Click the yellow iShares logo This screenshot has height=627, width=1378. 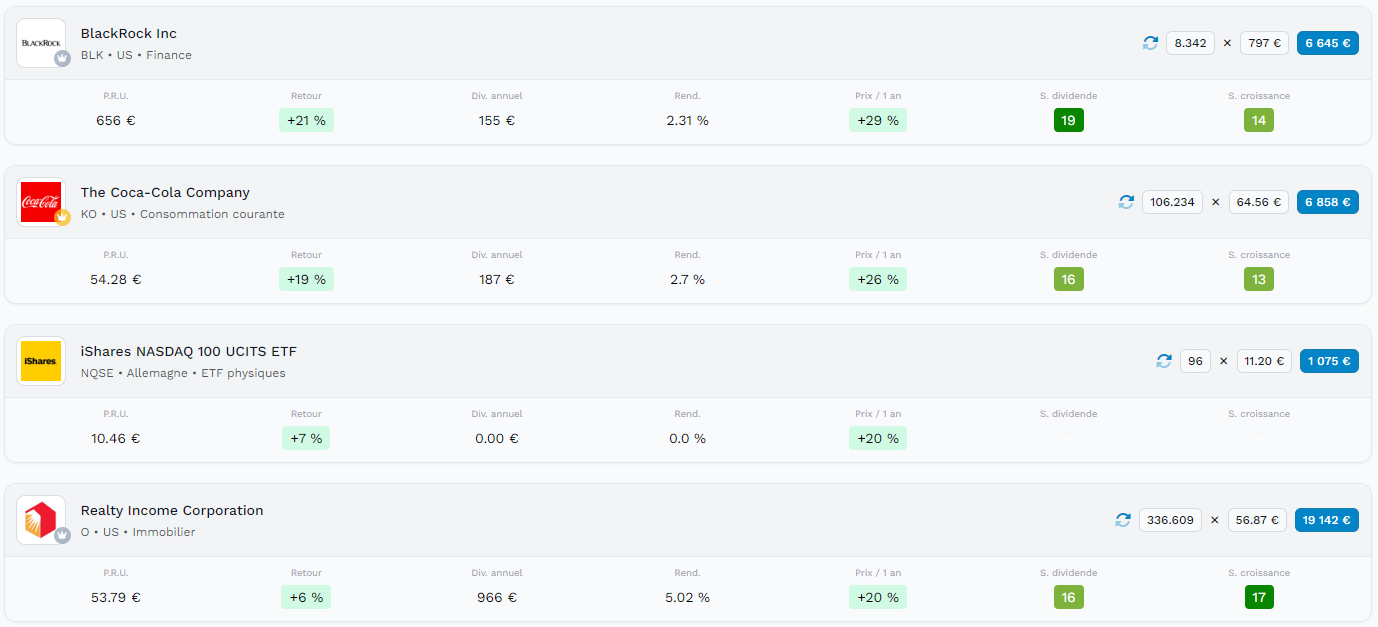[x=41, y=361]
